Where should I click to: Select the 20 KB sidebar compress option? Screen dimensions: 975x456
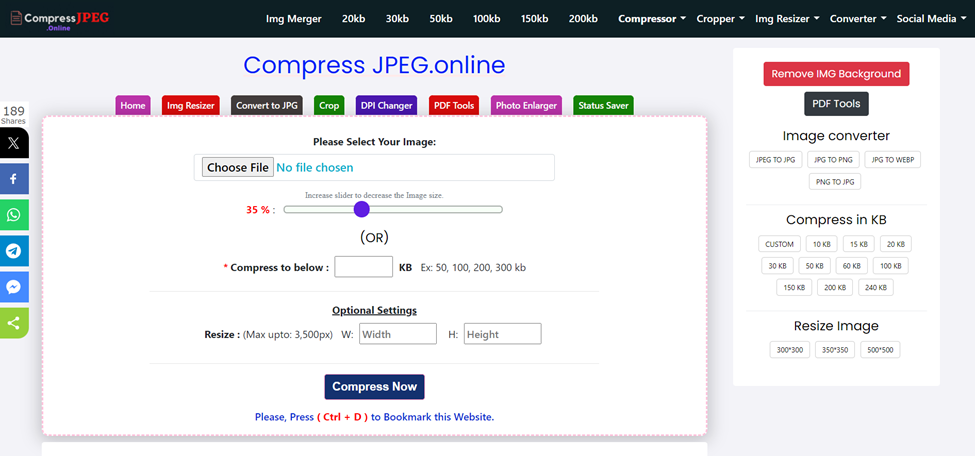point(896,244)
